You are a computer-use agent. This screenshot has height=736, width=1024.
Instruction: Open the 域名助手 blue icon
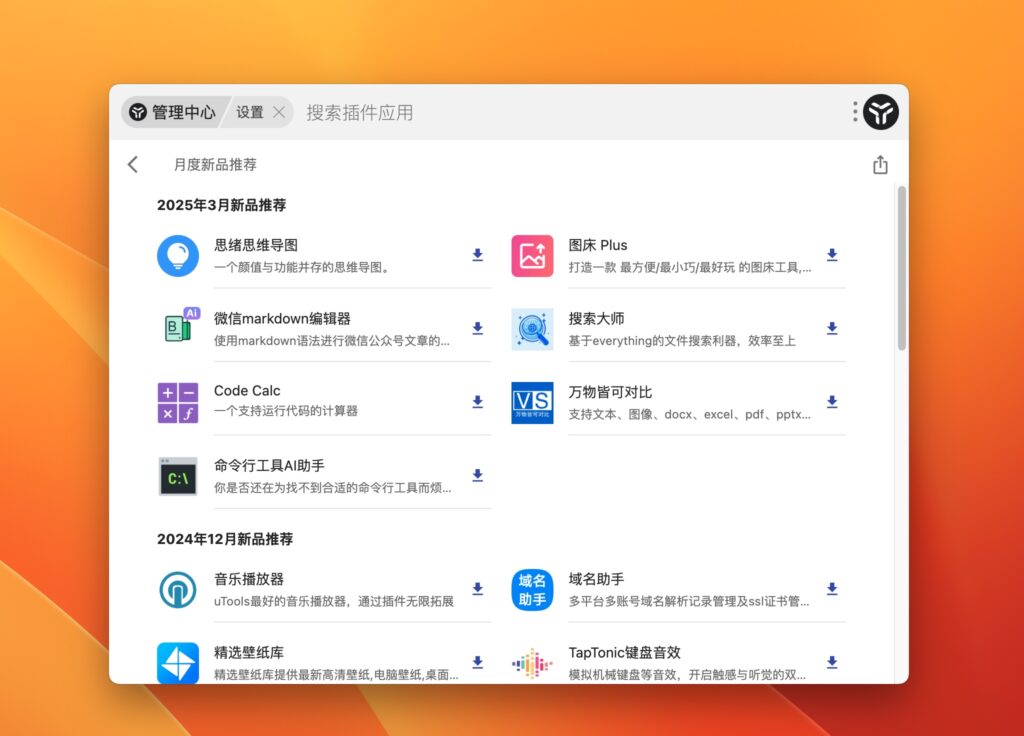(x=532, y=589)
